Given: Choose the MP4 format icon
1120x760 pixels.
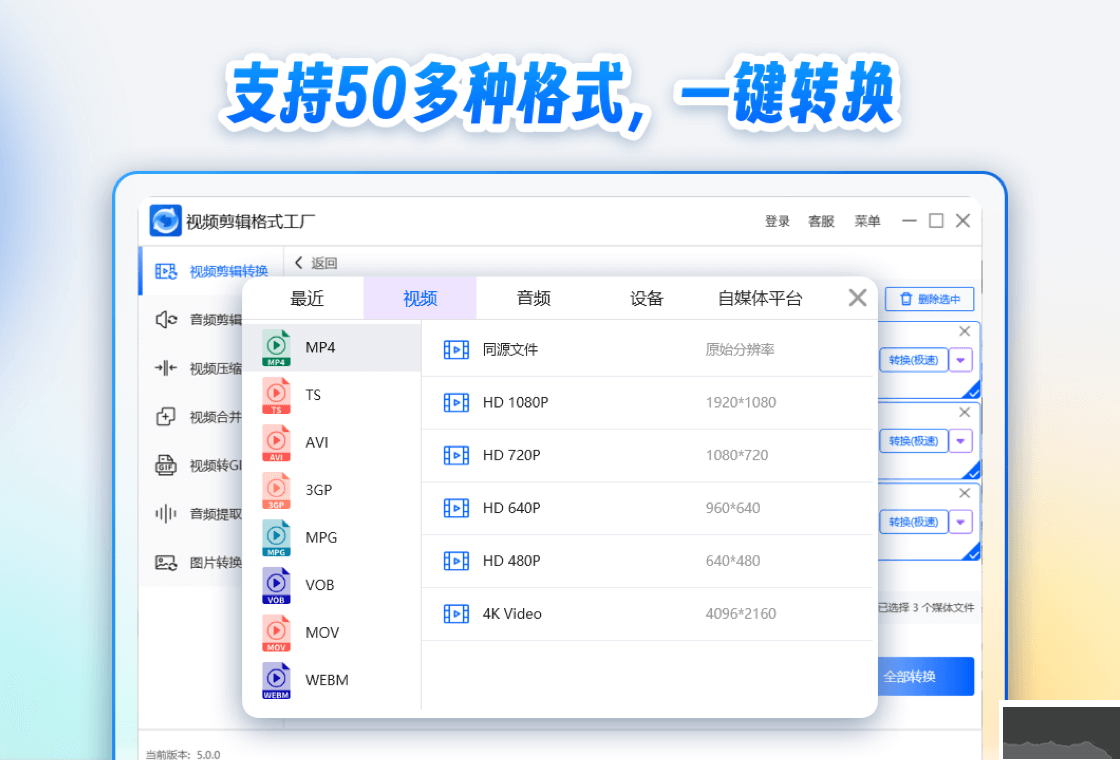Looking at the screenshot, I should pos(276,347).
